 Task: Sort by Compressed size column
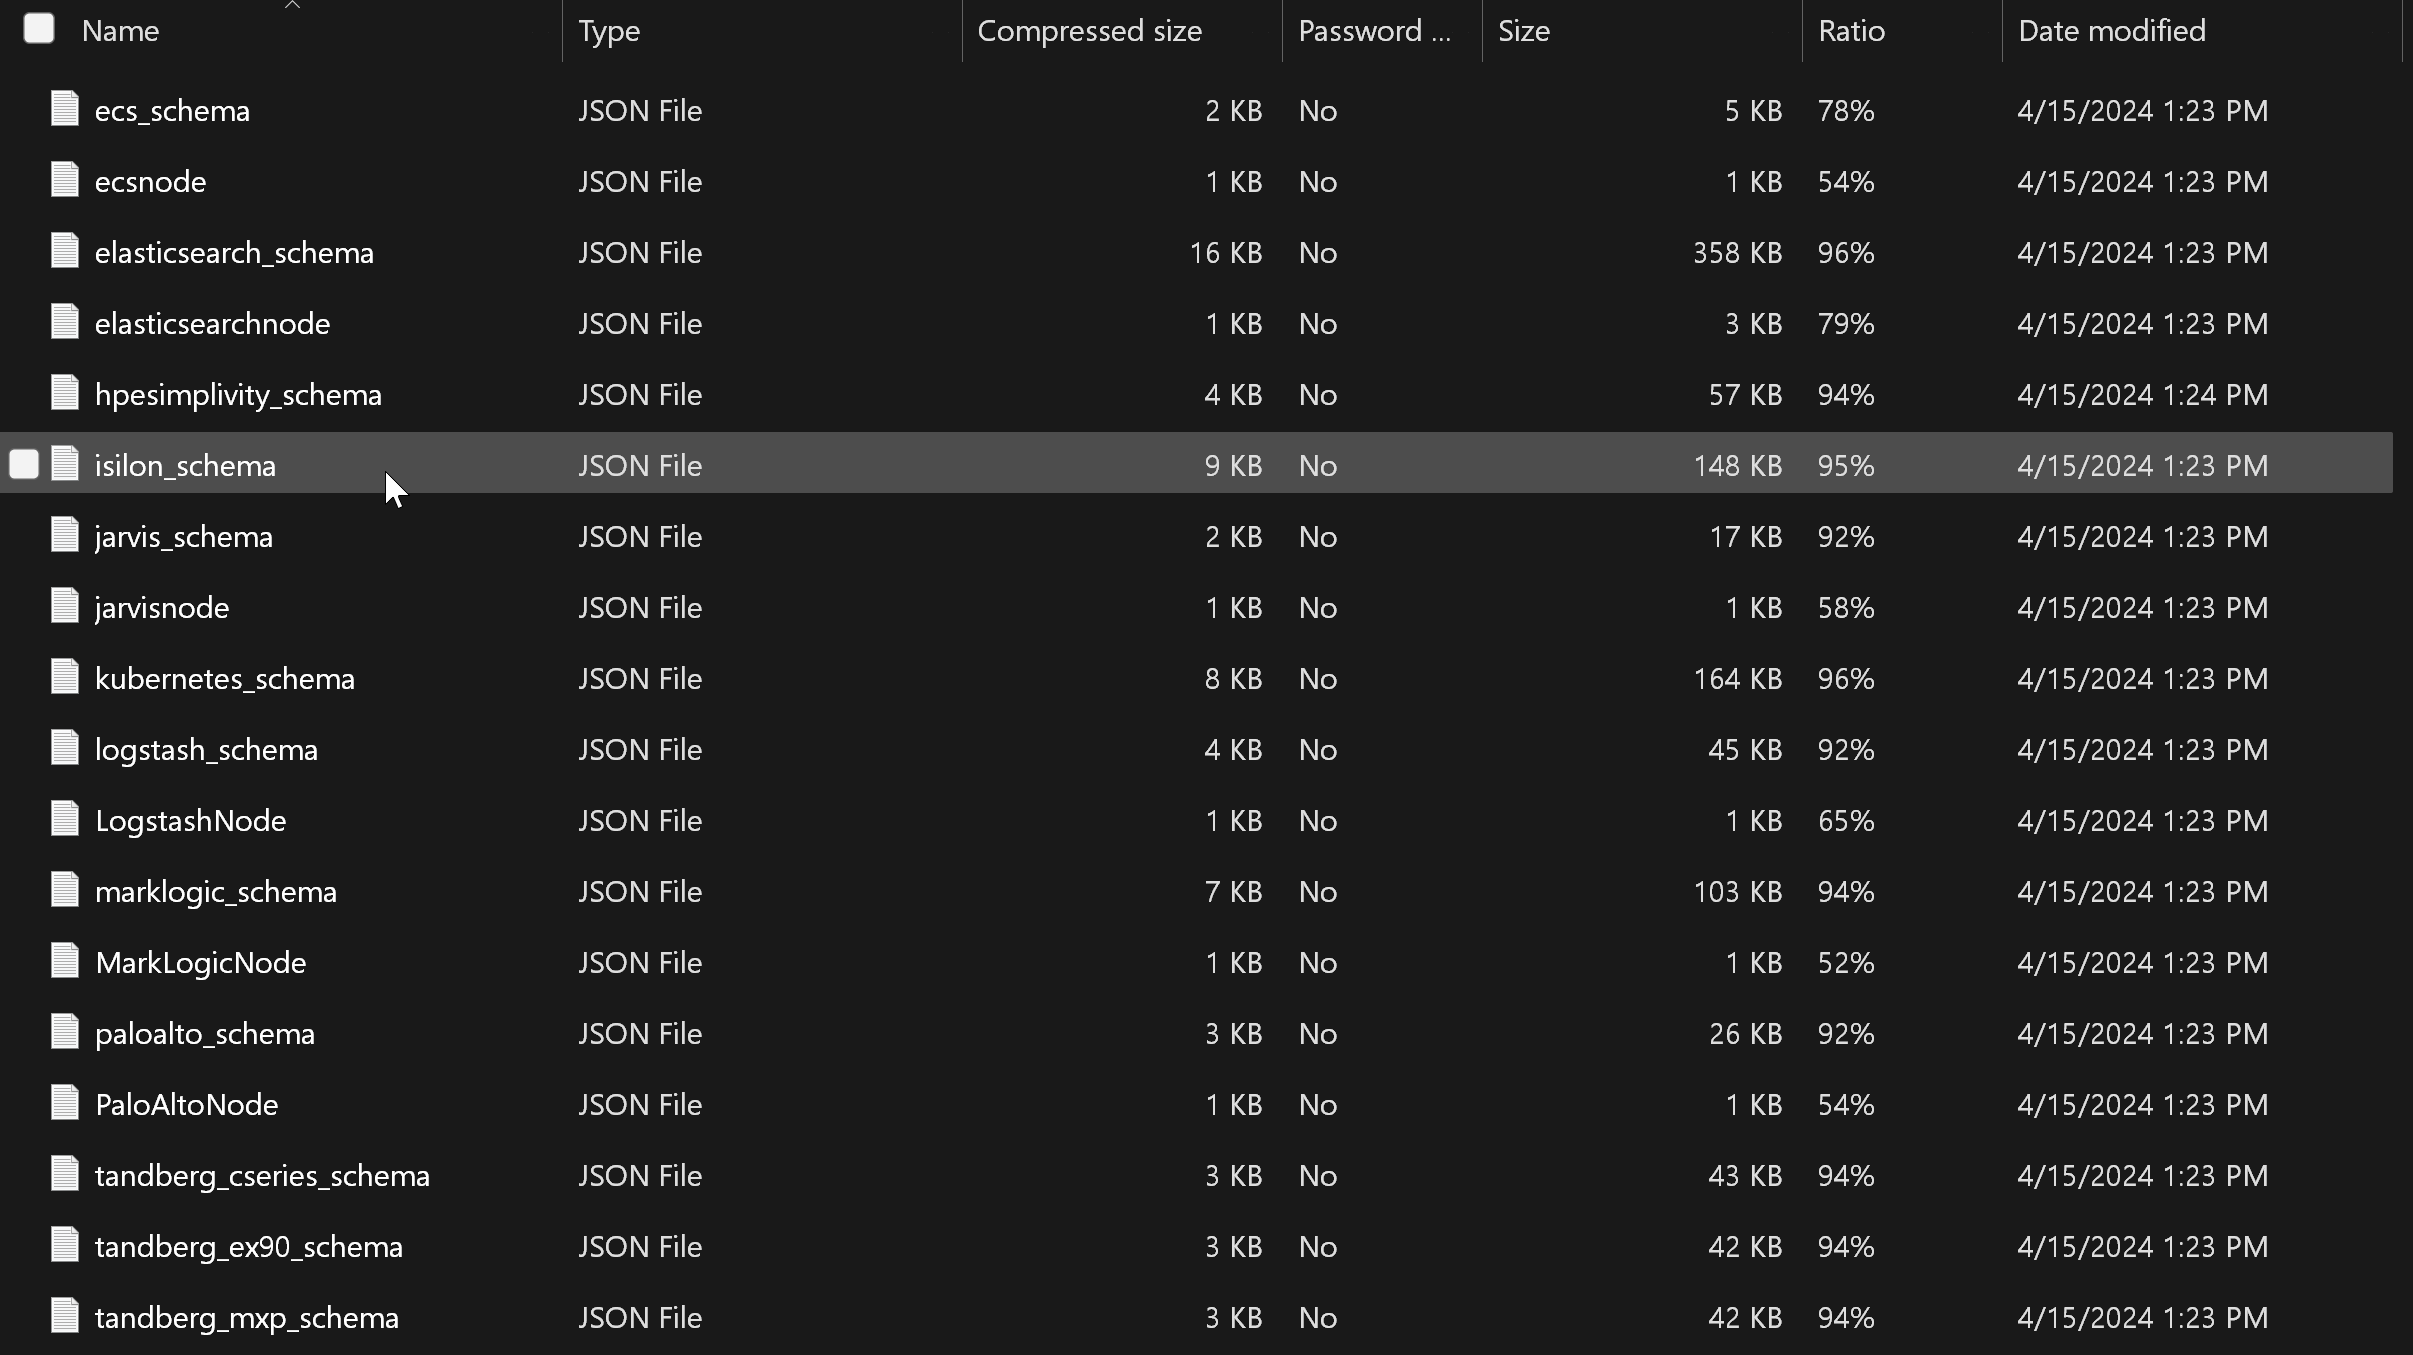pyautogui.click(x=1089, y=31)
